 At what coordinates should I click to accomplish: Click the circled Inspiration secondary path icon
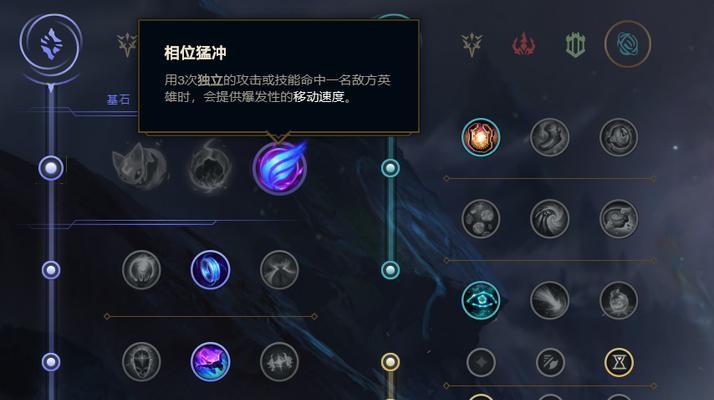point(627,44)
